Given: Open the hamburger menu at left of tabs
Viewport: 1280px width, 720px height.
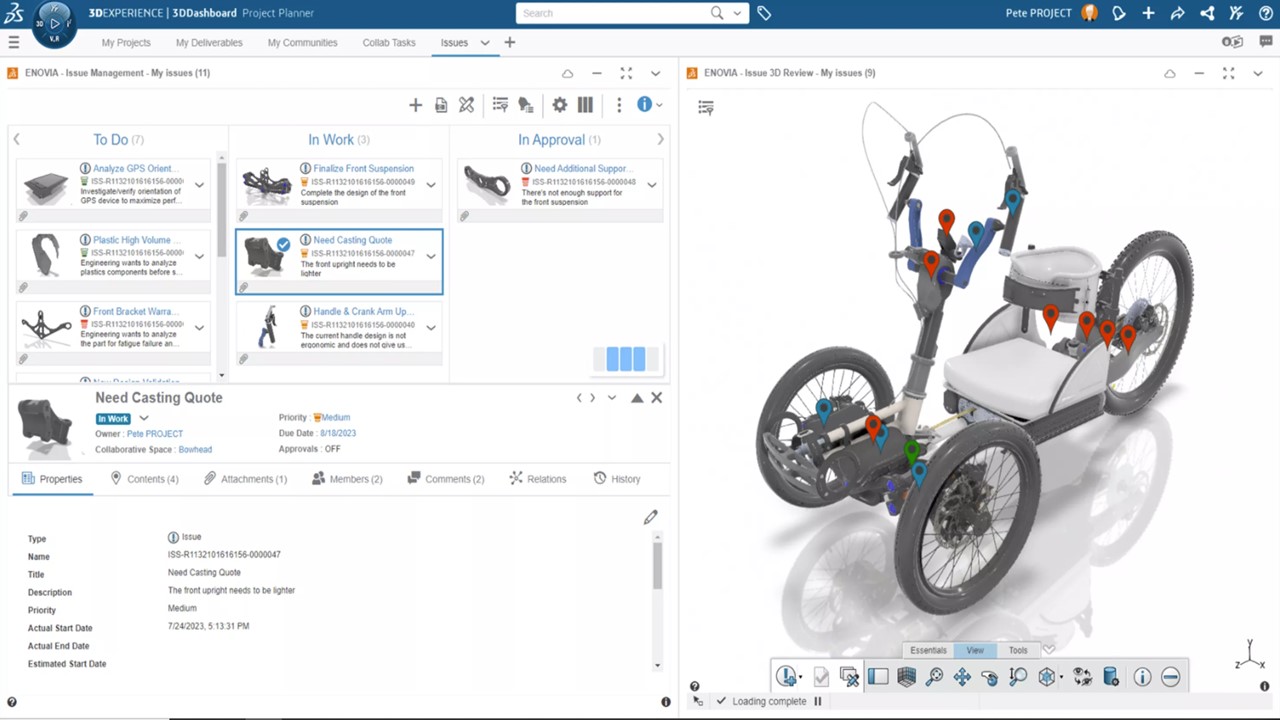Looking at the screenshot, I should tap(14, 42).
